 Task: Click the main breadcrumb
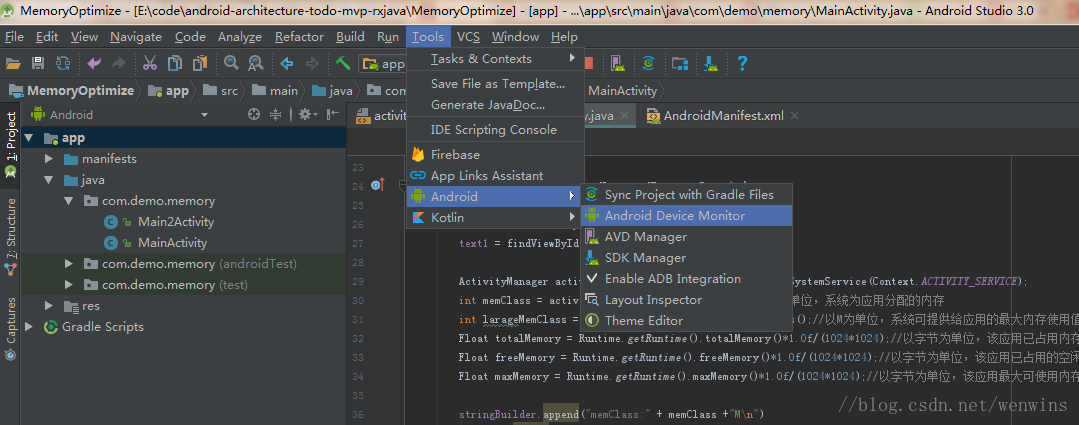275,91
